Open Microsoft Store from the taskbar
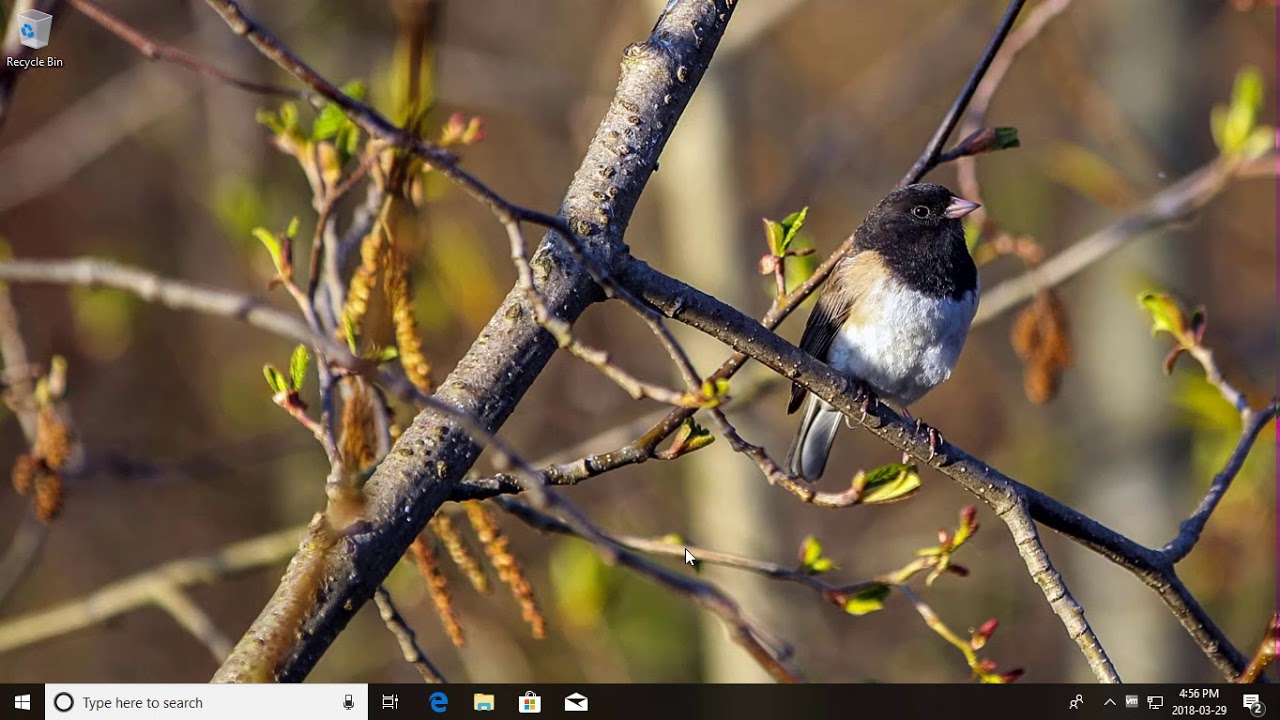Screen dimensions: 1280x720 (x=530, y=702)
